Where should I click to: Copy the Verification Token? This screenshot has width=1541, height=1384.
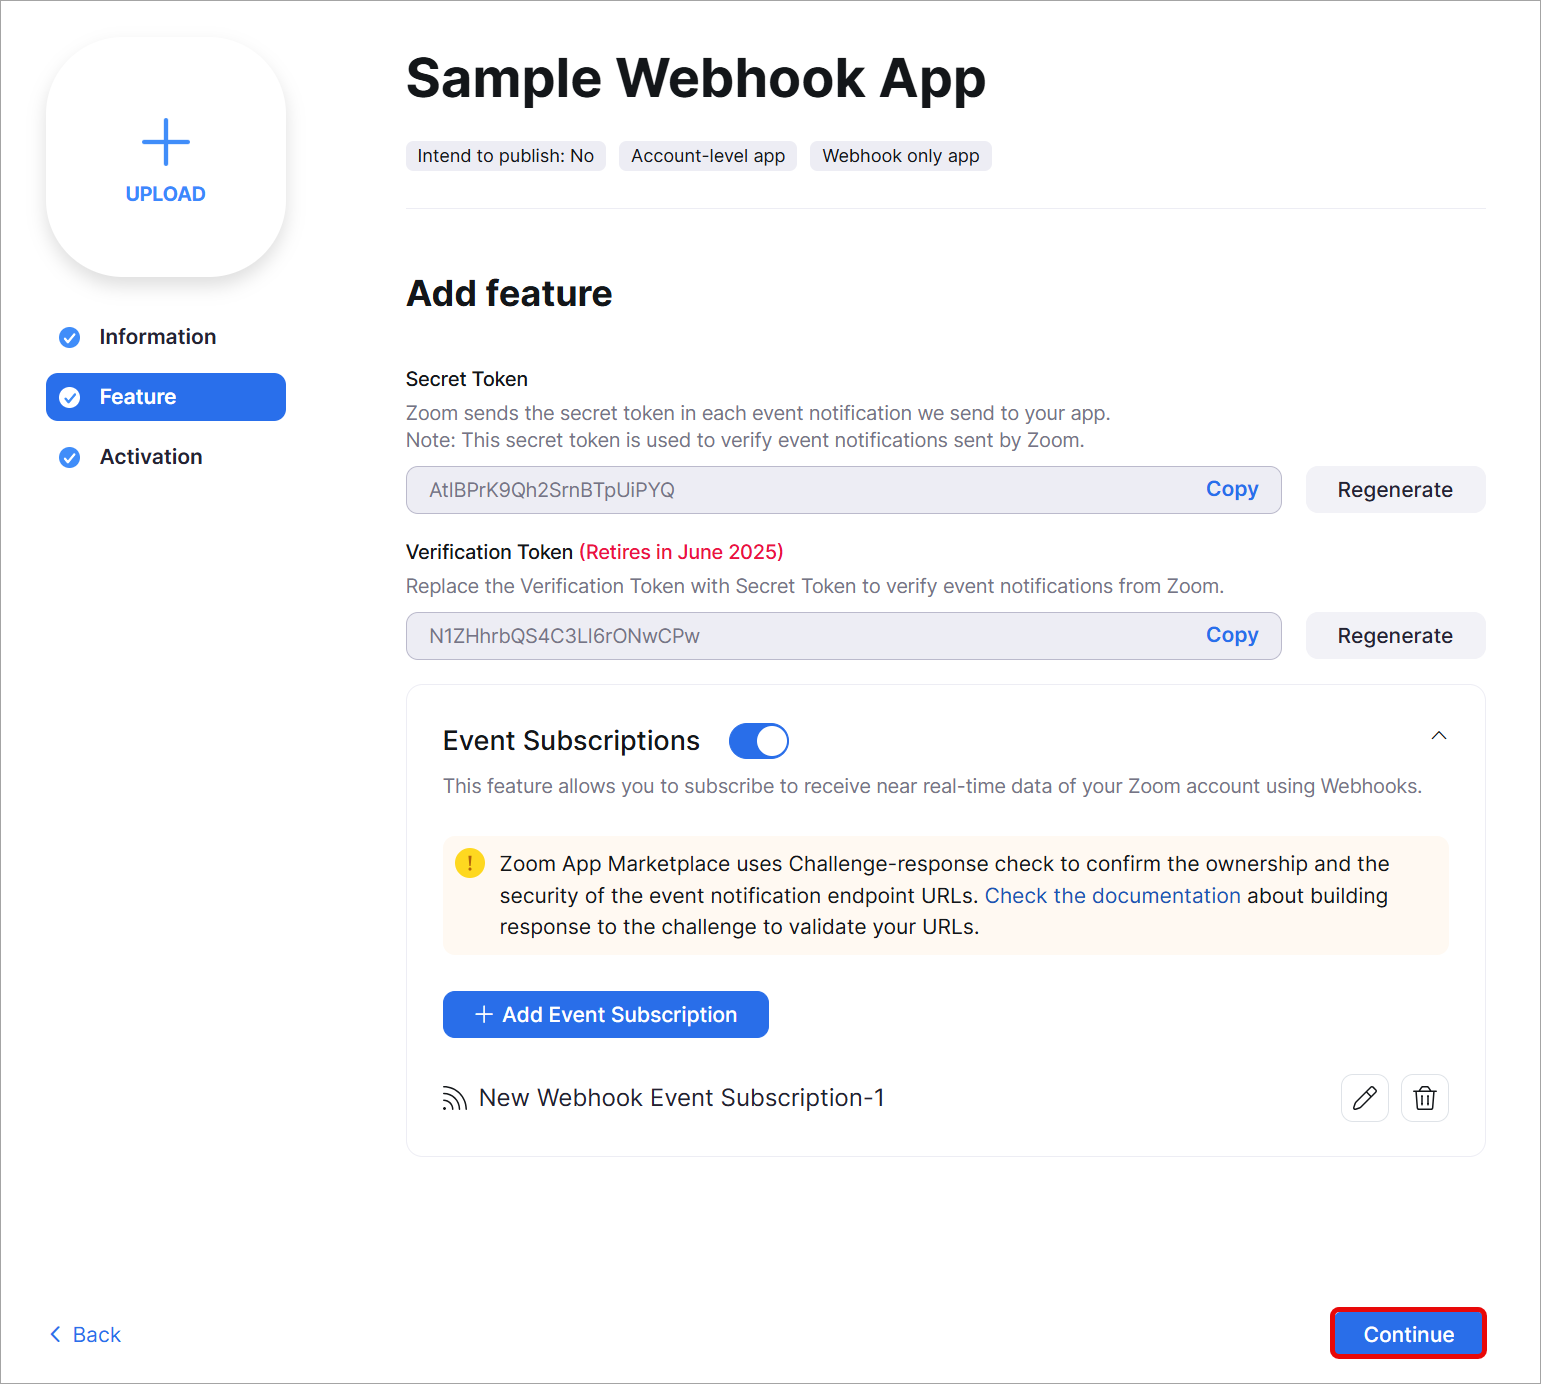tap(1231, 635)
